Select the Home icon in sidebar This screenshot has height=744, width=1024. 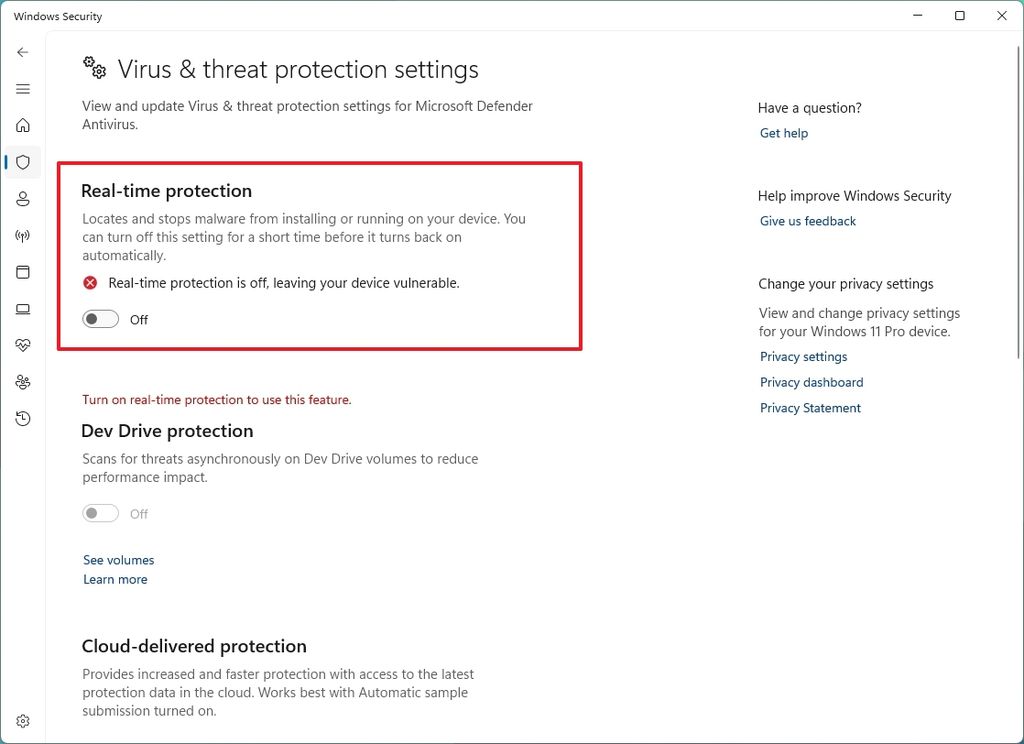pyautogui.click(x=22, y=125)
